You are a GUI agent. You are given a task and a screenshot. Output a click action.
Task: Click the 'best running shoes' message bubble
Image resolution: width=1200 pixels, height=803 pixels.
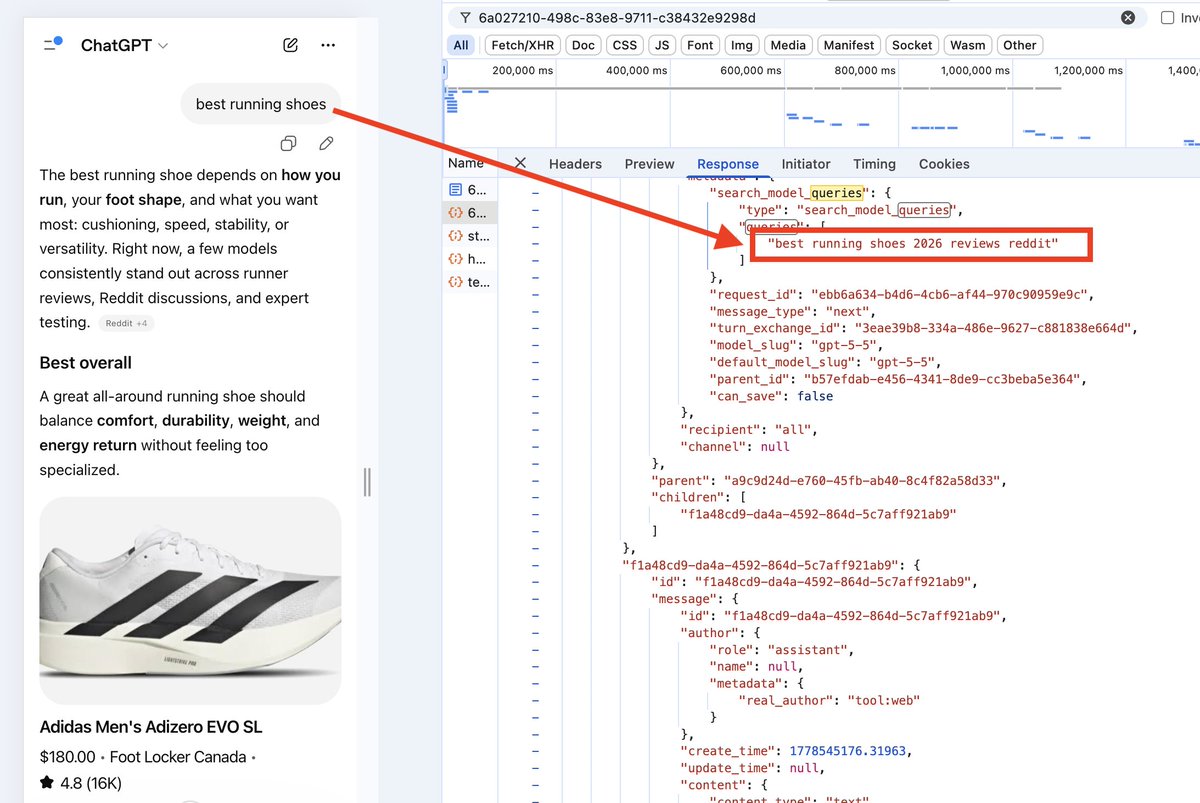[x=261, y=104]
